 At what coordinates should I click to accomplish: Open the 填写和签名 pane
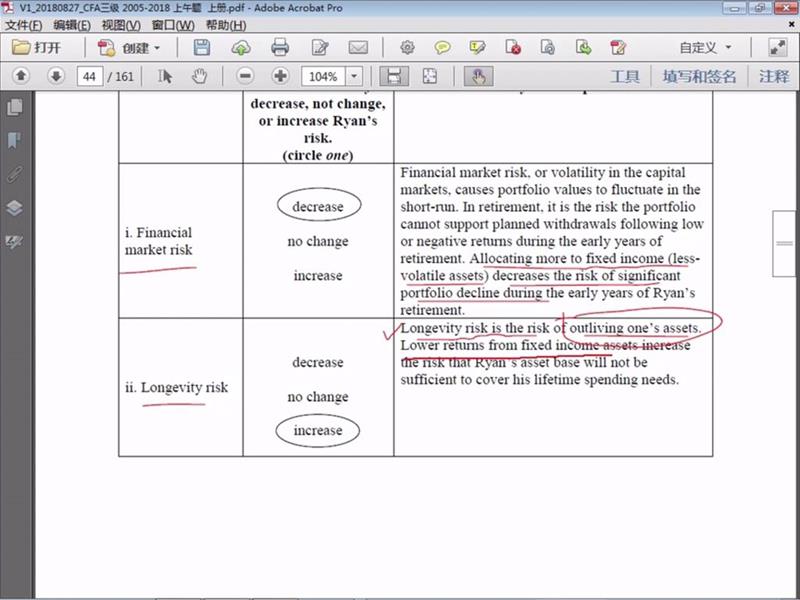699,76
